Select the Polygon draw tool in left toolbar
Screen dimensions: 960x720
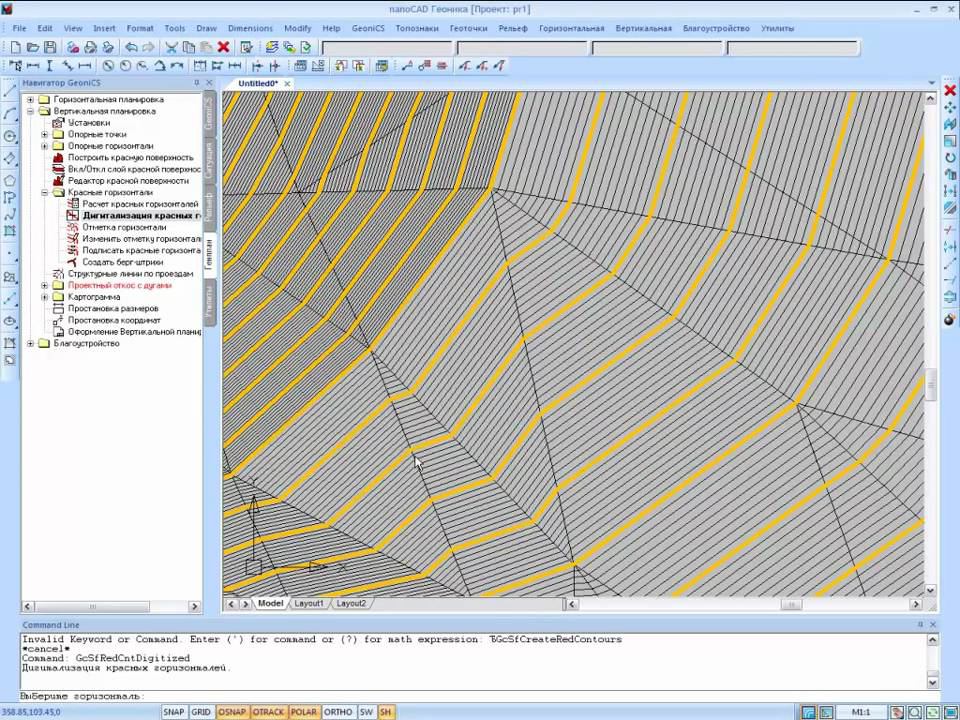pos(10,181)
